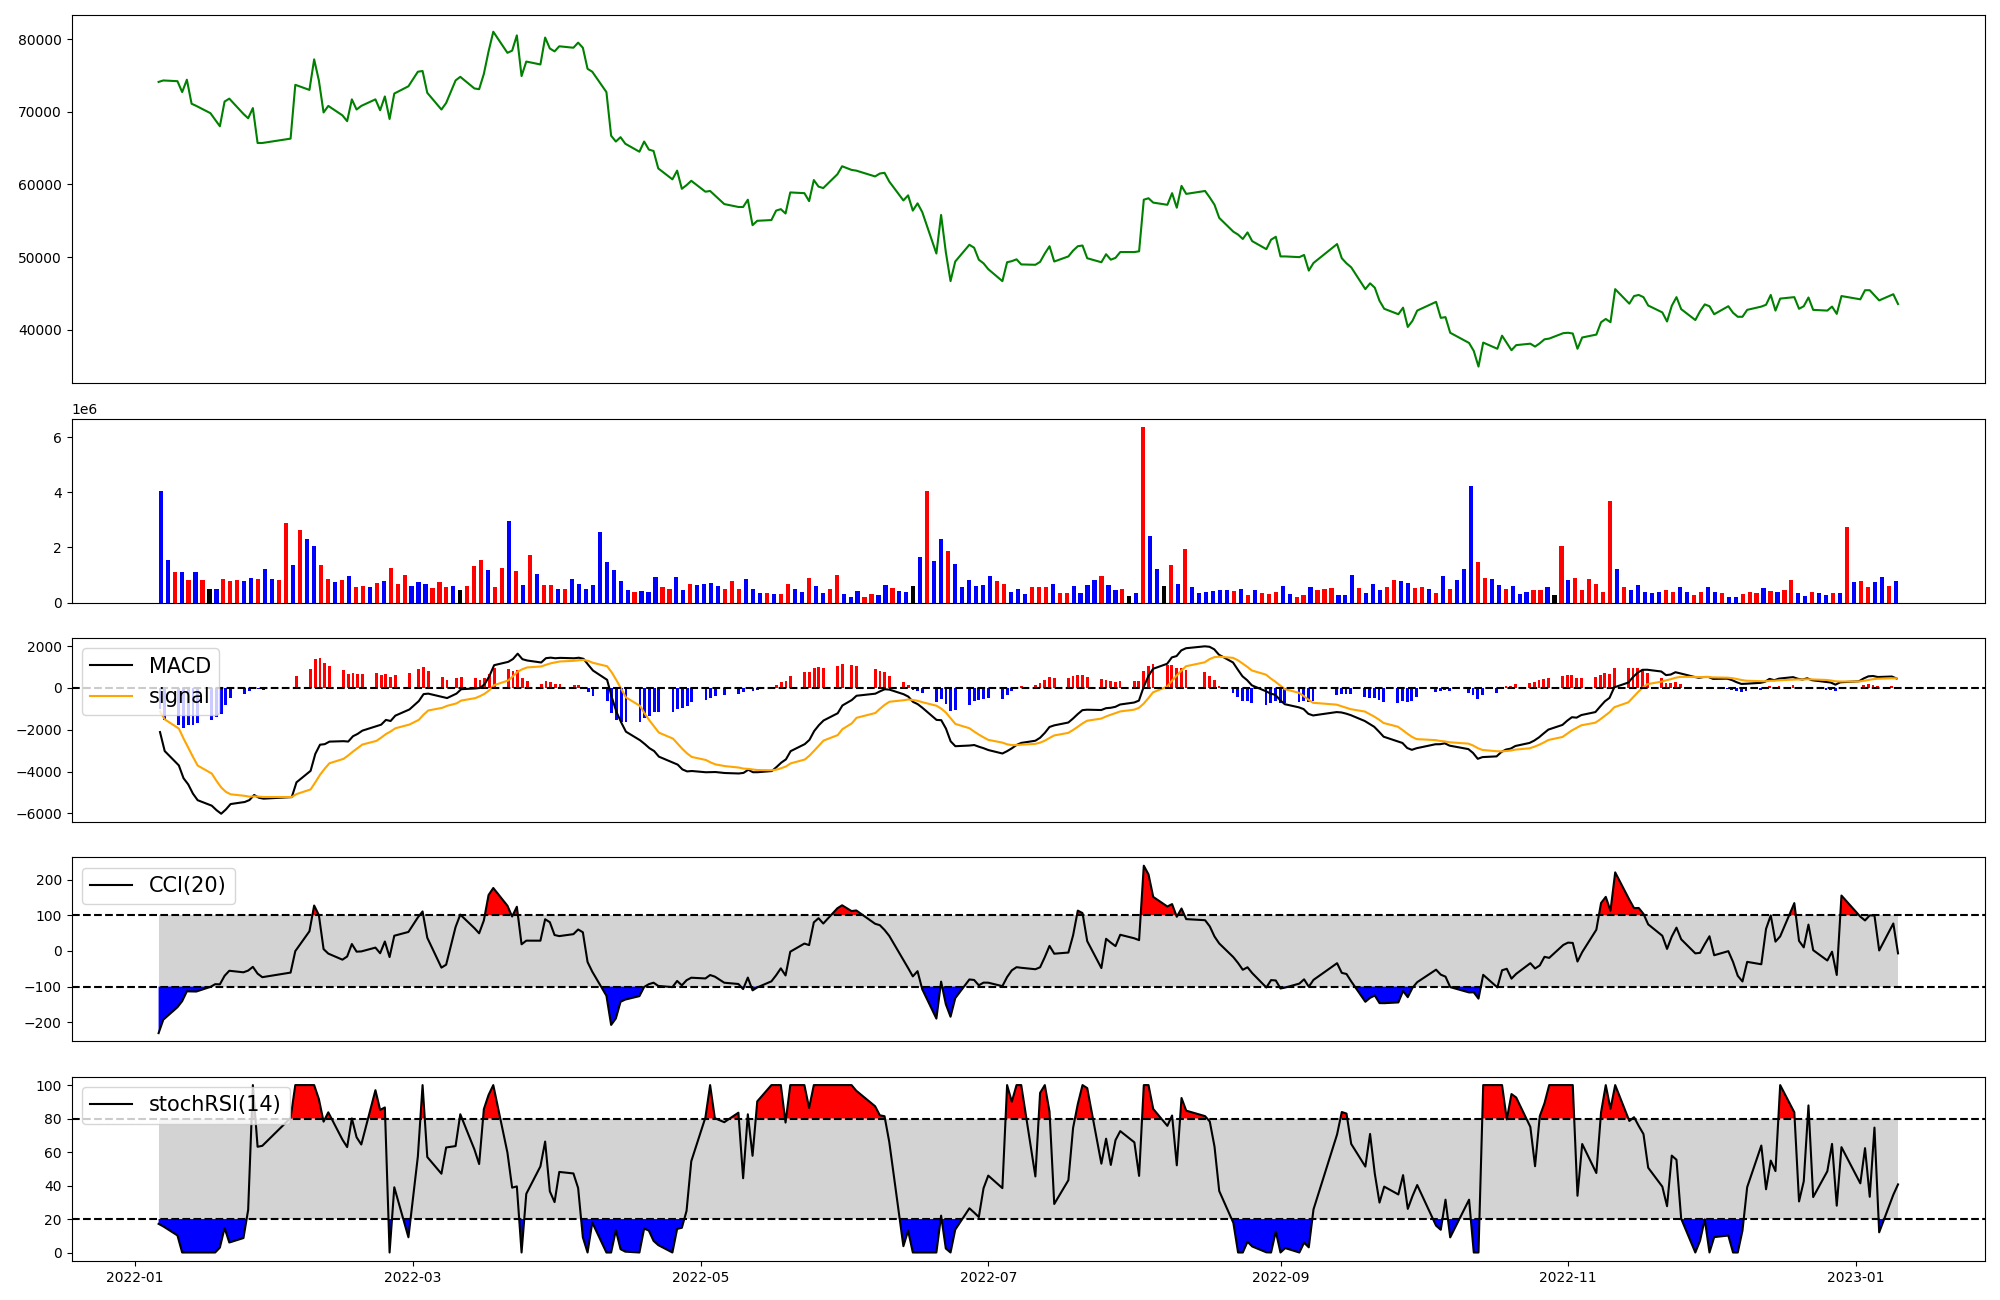Click the orange signal legend entry

(179, 696)
